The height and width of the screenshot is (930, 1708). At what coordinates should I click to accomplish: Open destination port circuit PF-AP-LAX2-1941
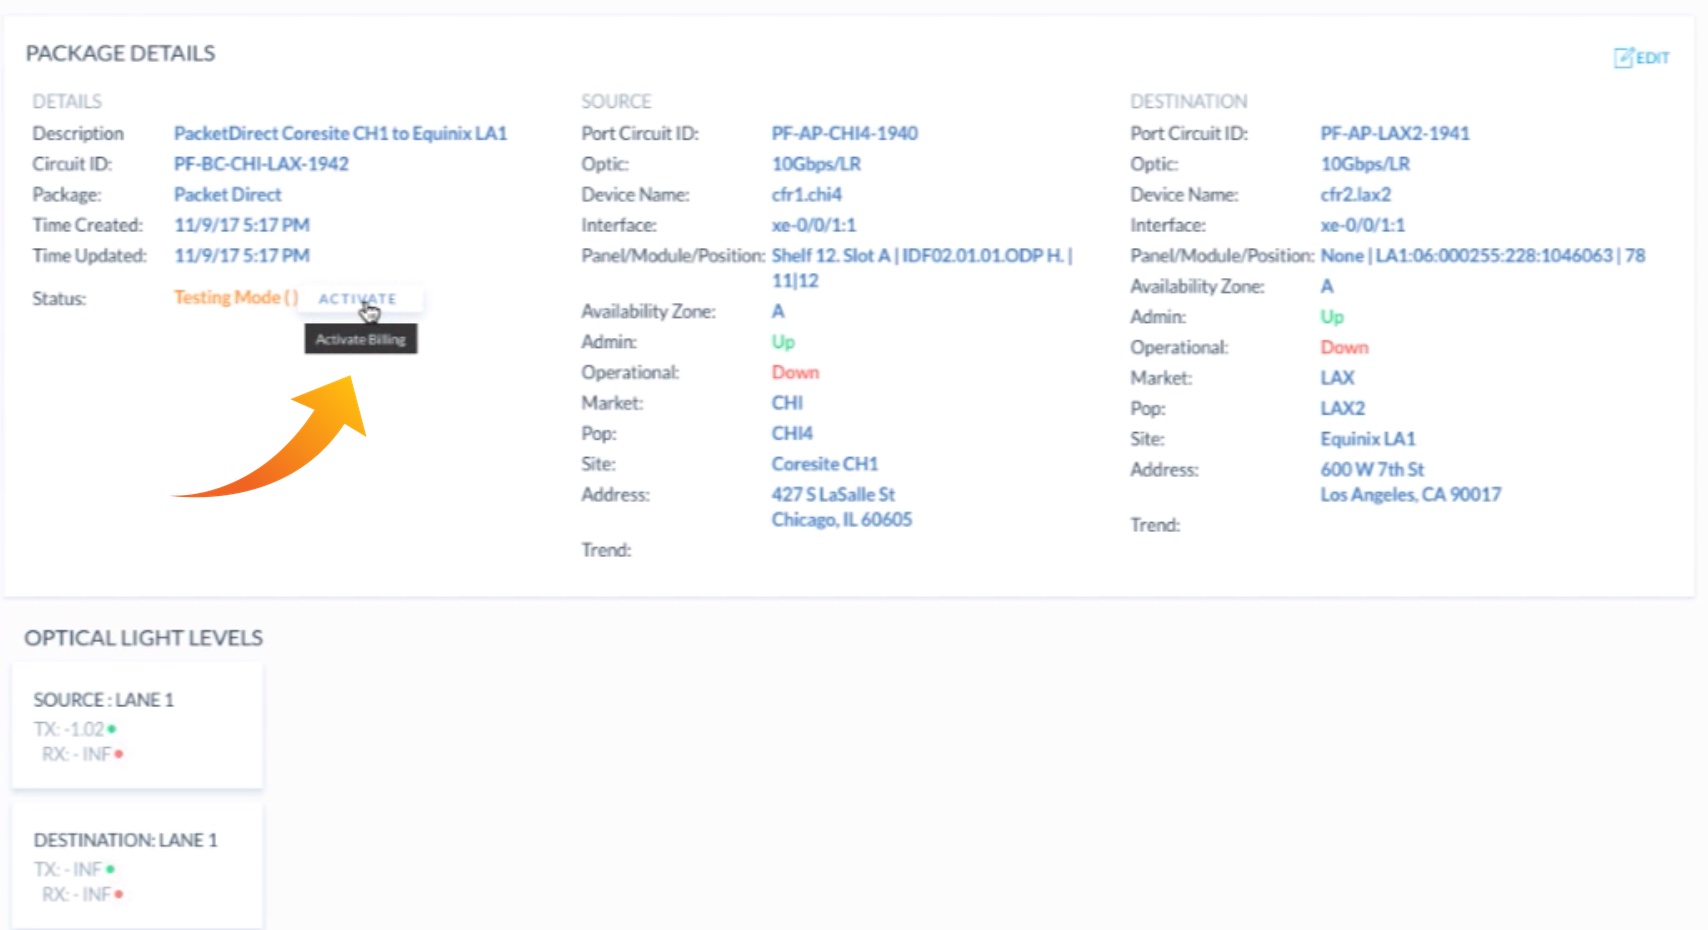(x=1394, y=133)
